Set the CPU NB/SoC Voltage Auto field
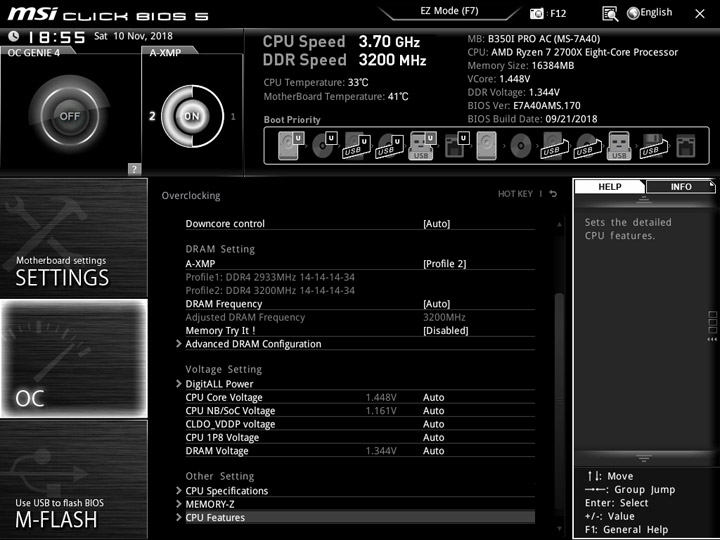Screen dimensions: 720x540 pos(433,411)
